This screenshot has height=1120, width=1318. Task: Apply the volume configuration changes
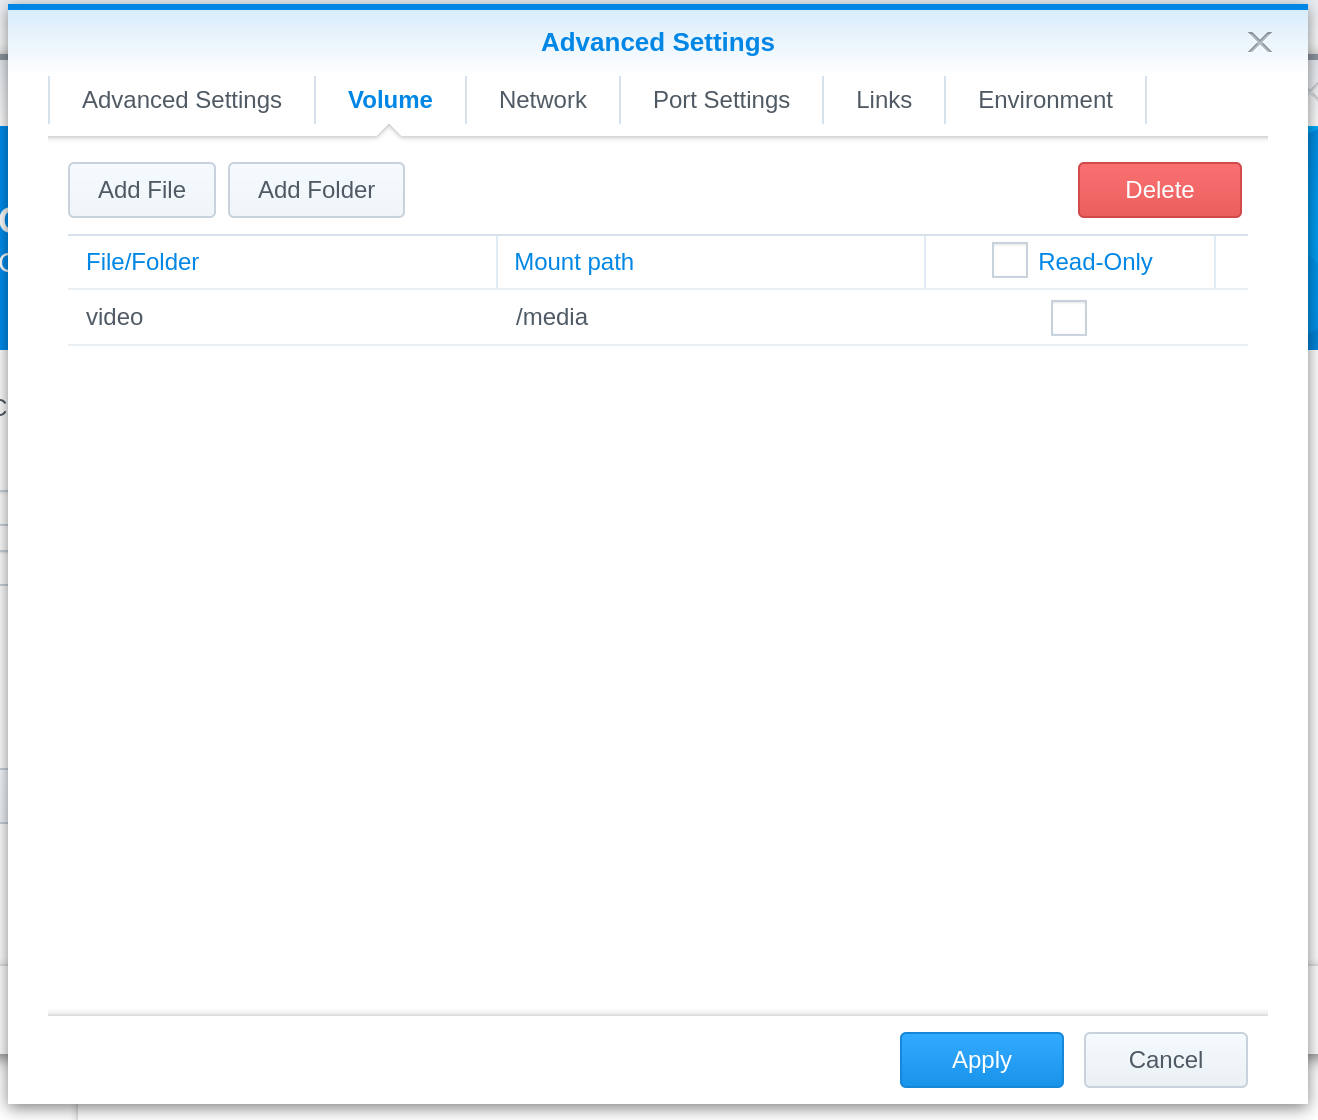(x=981, y=1060)
